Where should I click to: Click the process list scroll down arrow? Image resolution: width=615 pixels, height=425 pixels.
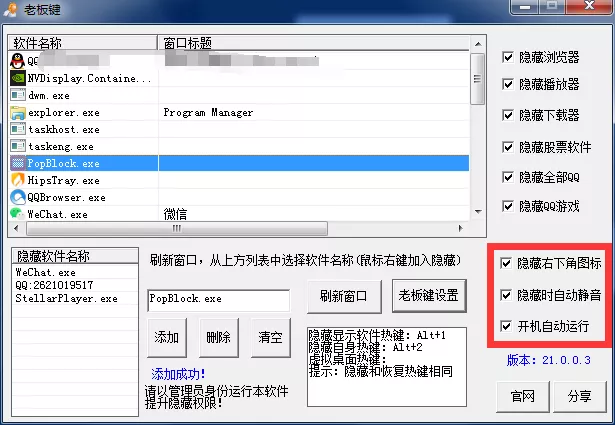tap(478, 212)
